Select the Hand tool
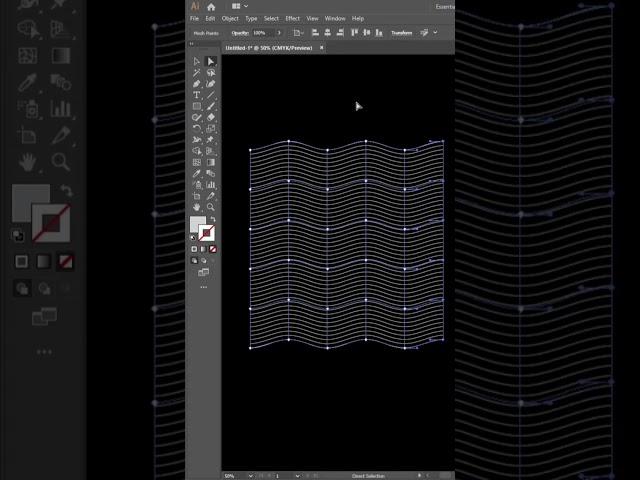The image size is (640, 480). click(197, 207)
